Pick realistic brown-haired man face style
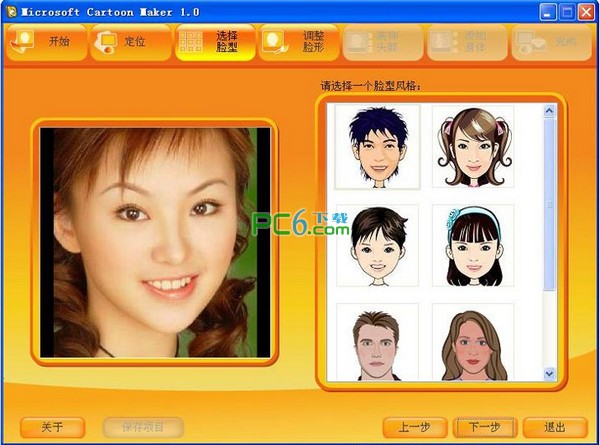Image resolution: width=600 pixels, height=445 pixels. tap(377, 342)
